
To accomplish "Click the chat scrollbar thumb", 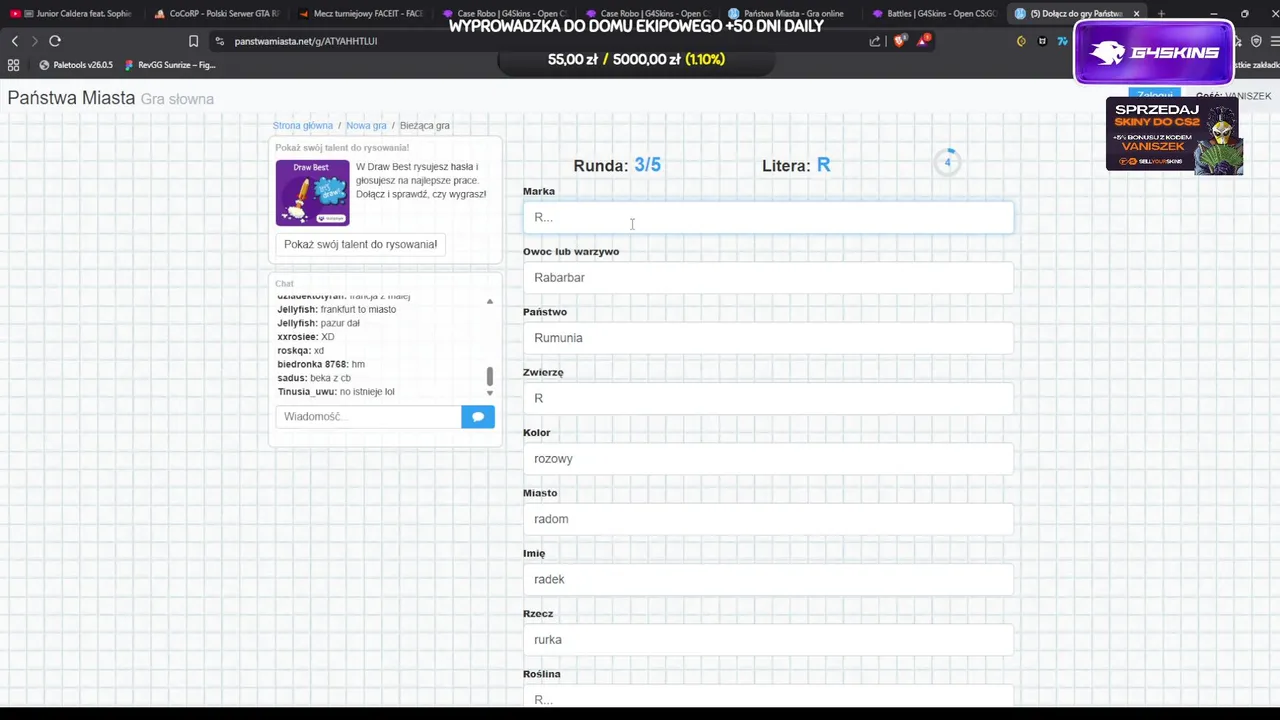I will click(x=489, y=376).
